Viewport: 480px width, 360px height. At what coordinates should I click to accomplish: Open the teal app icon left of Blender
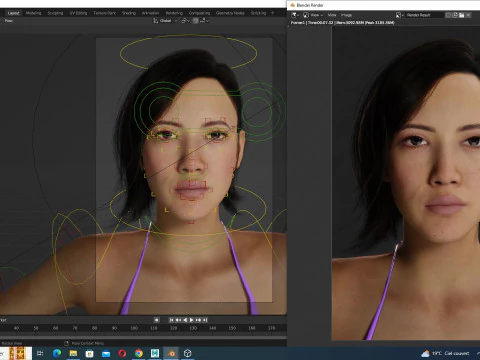click(x=155, y=353)
